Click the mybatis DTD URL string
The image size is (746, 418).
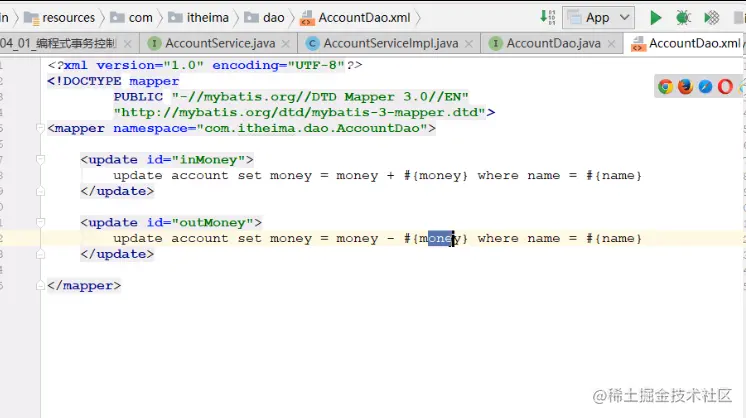[x=300, y=113]
